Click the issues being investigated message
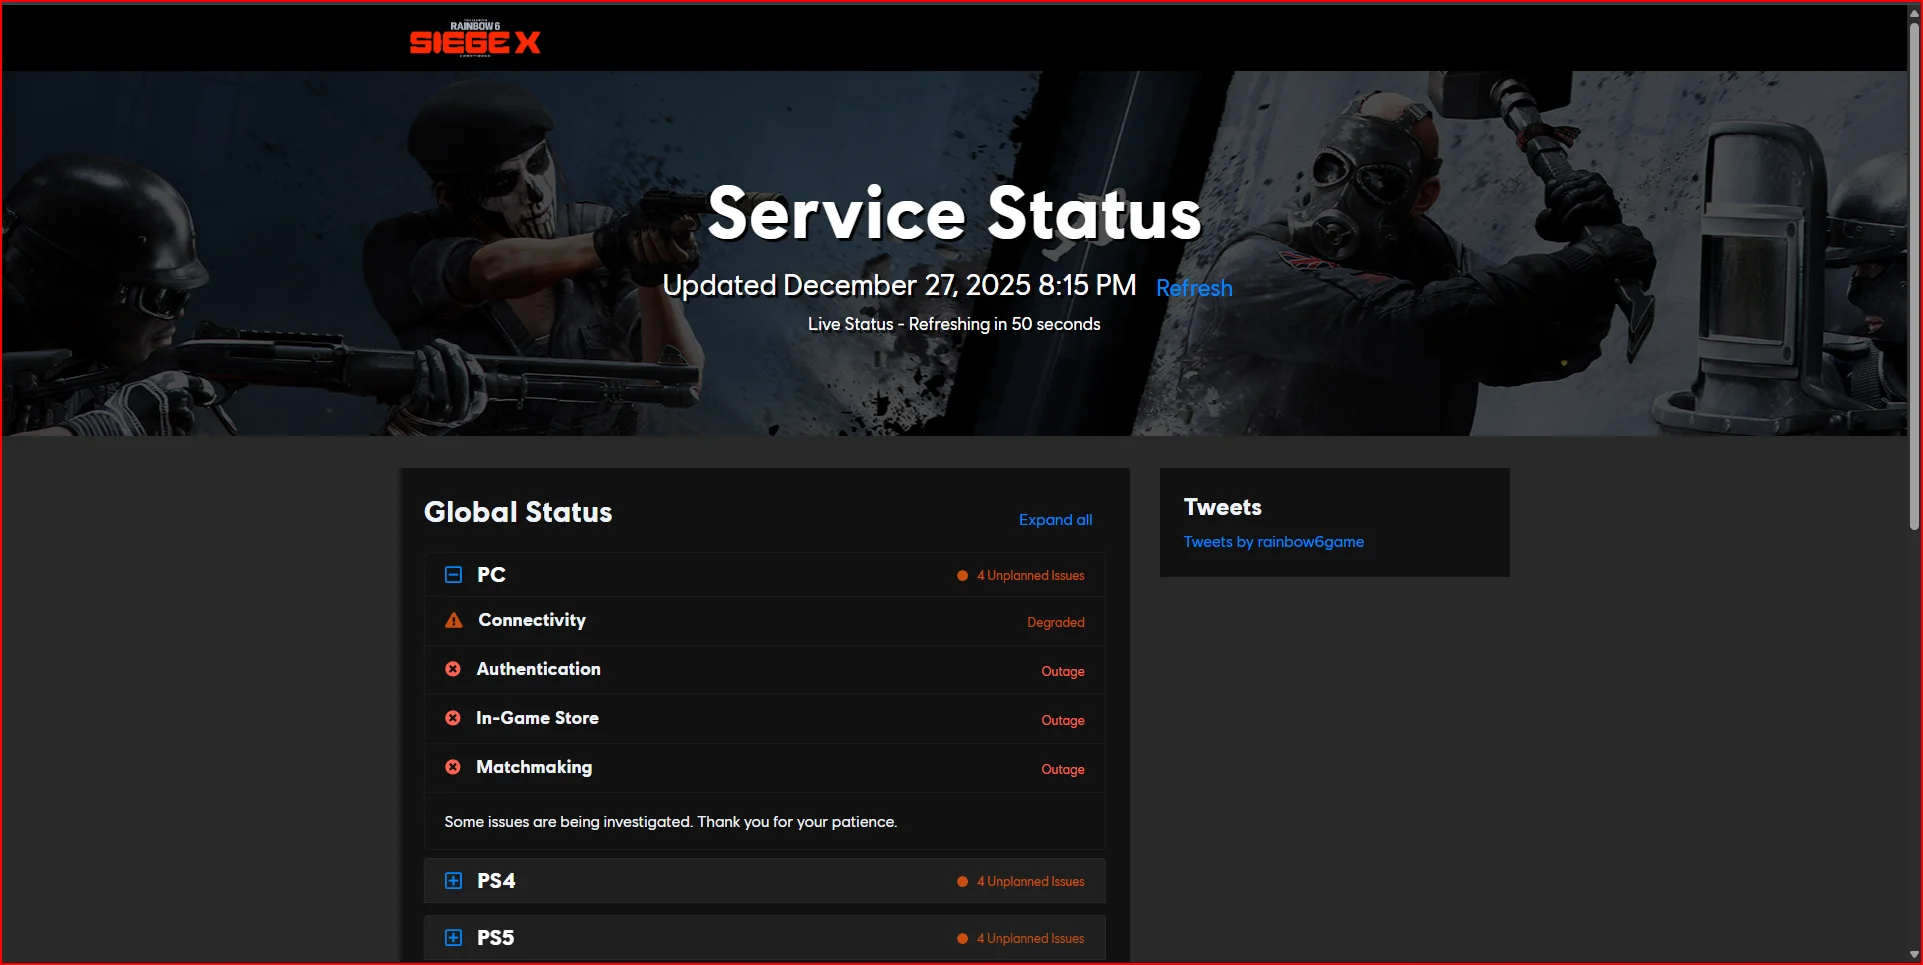Screen dimensions: 1923x965 coord(671,822)
